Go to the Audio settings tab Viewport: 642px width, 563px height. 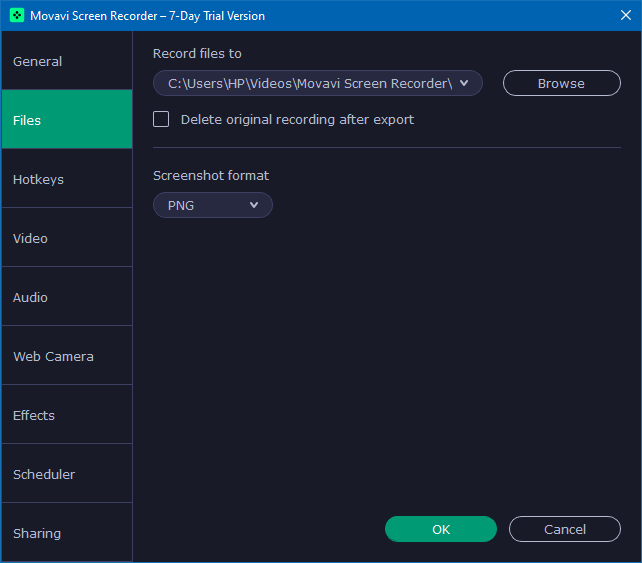(67, 296)
